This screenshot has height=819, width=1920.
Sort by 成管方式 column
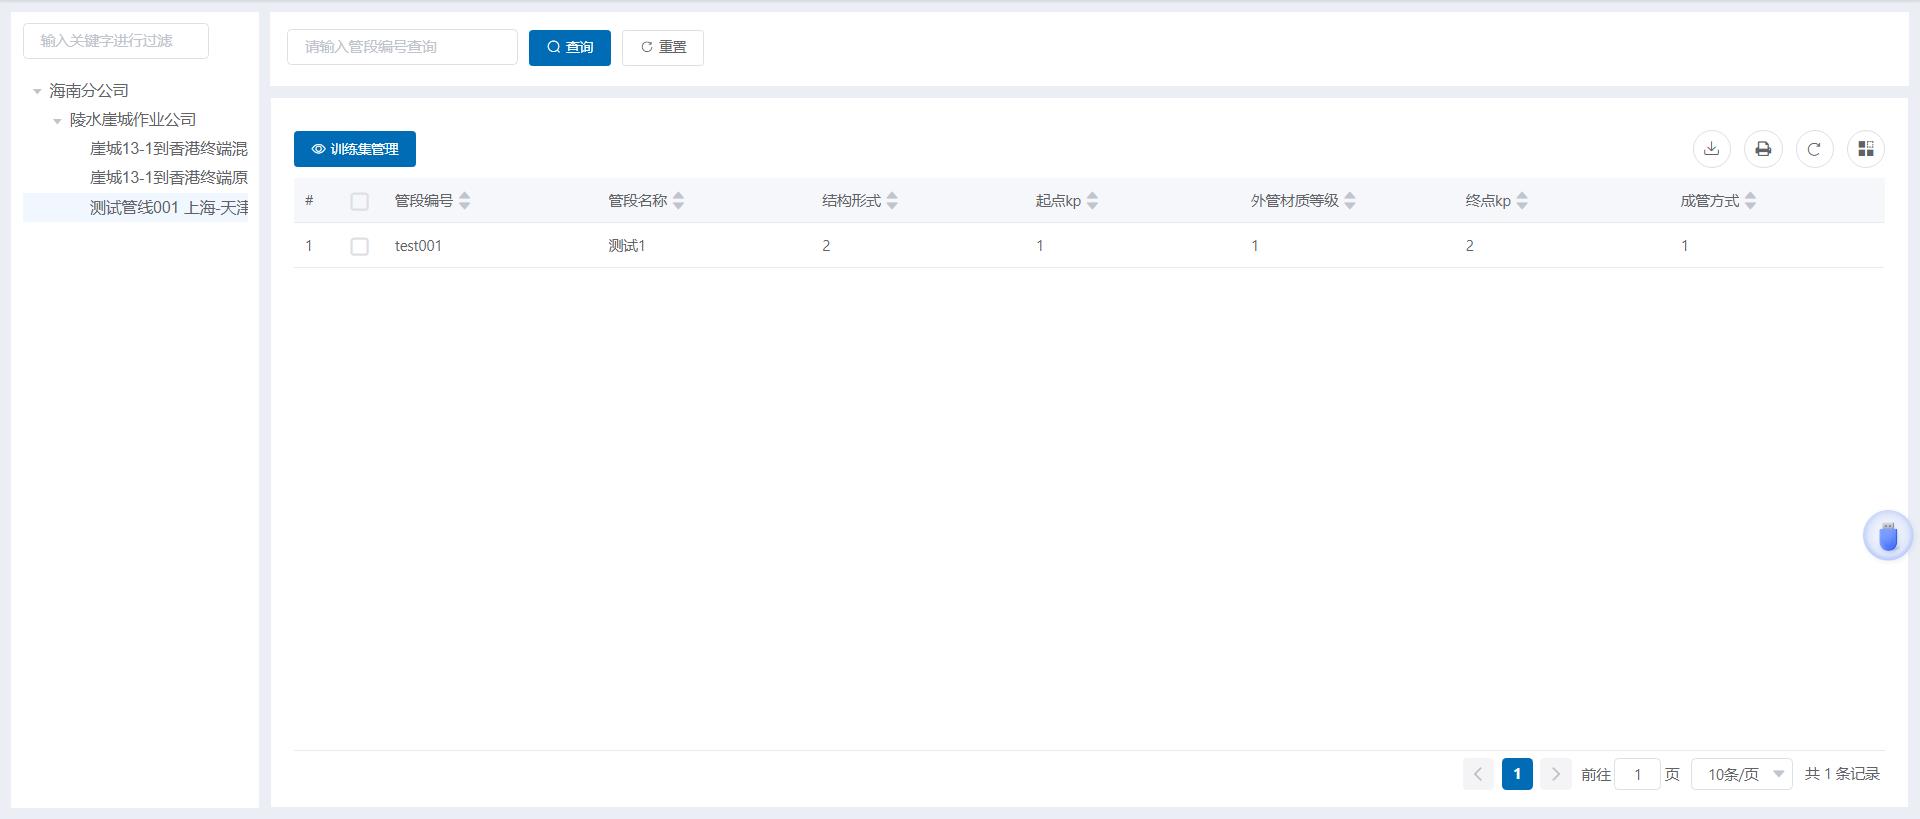(x=1750, y=201)
